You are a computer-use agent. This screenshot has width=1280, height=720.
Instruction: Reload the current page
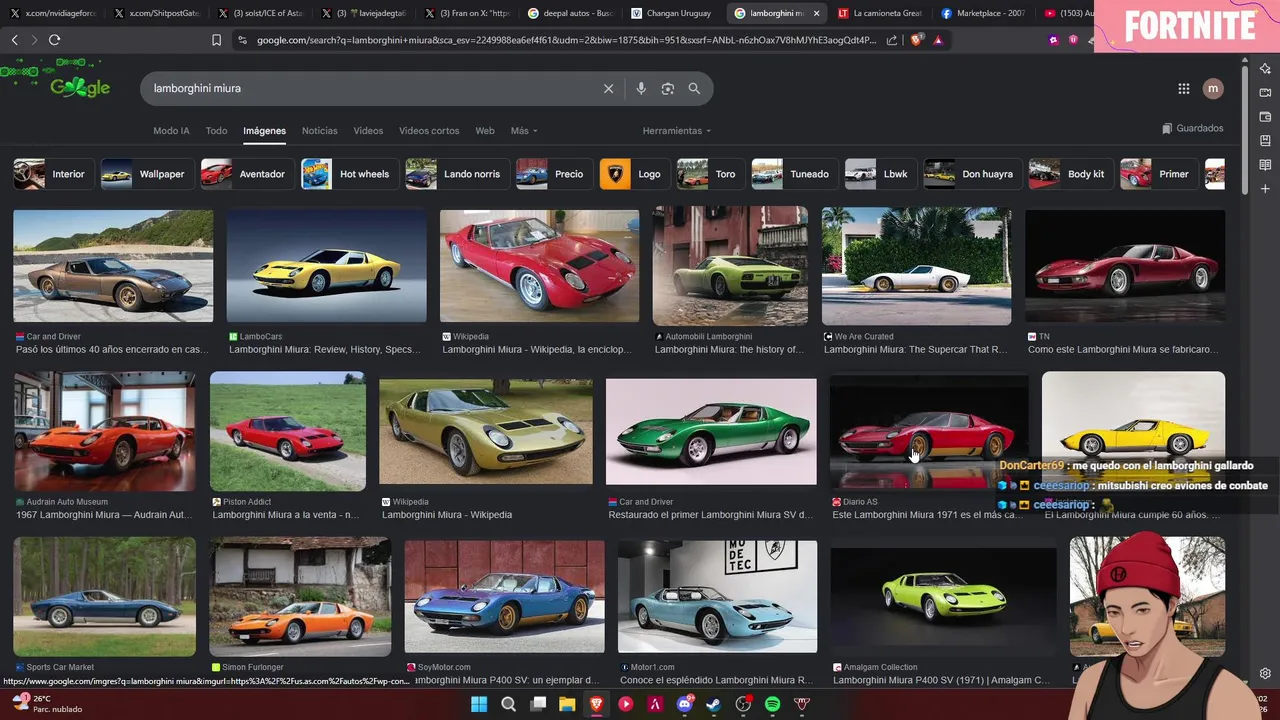point(54,40)
